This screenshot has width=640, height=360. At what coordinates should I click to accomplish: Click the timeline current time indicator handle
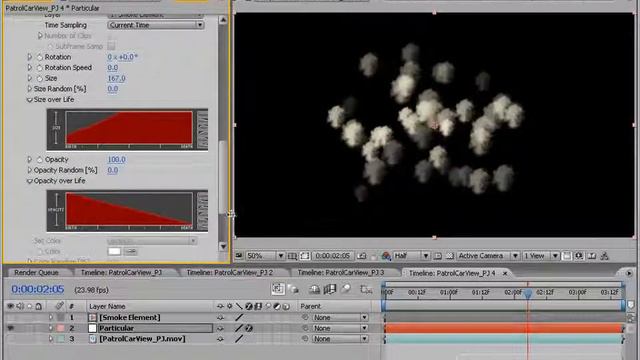tap(528, 293)
